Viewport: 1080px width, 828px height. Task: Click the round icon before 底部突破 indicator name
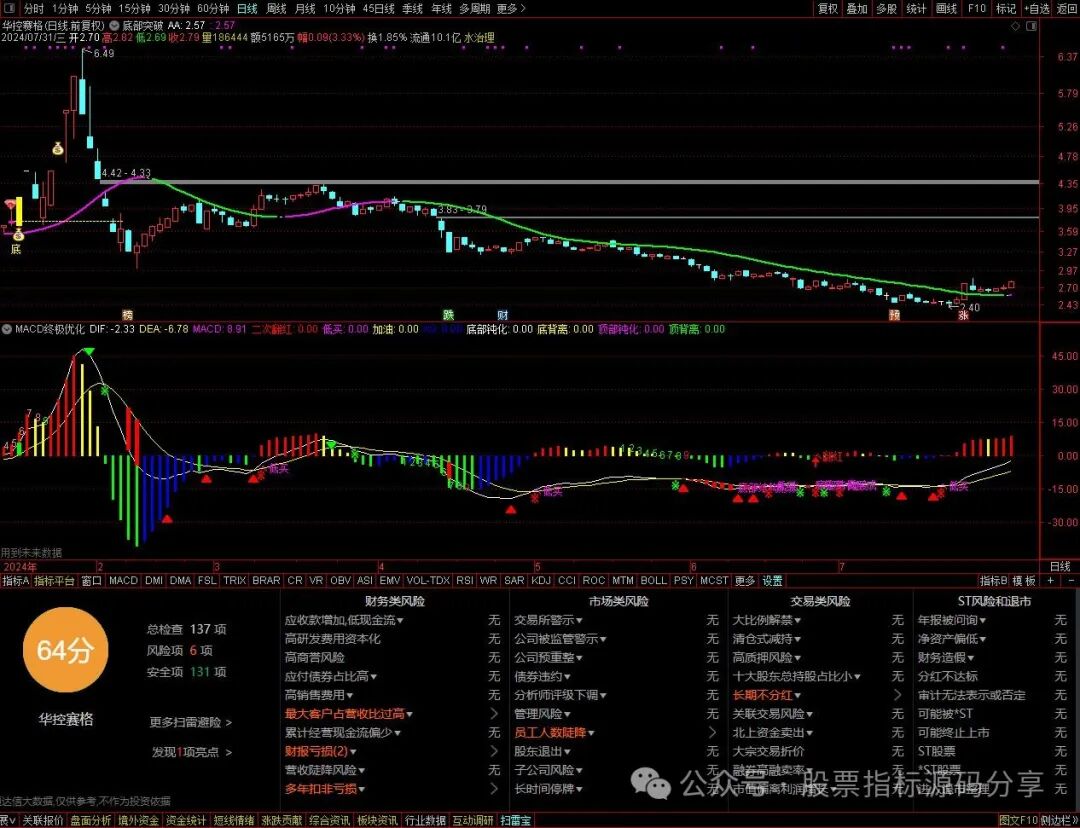(x=114, y=26)
